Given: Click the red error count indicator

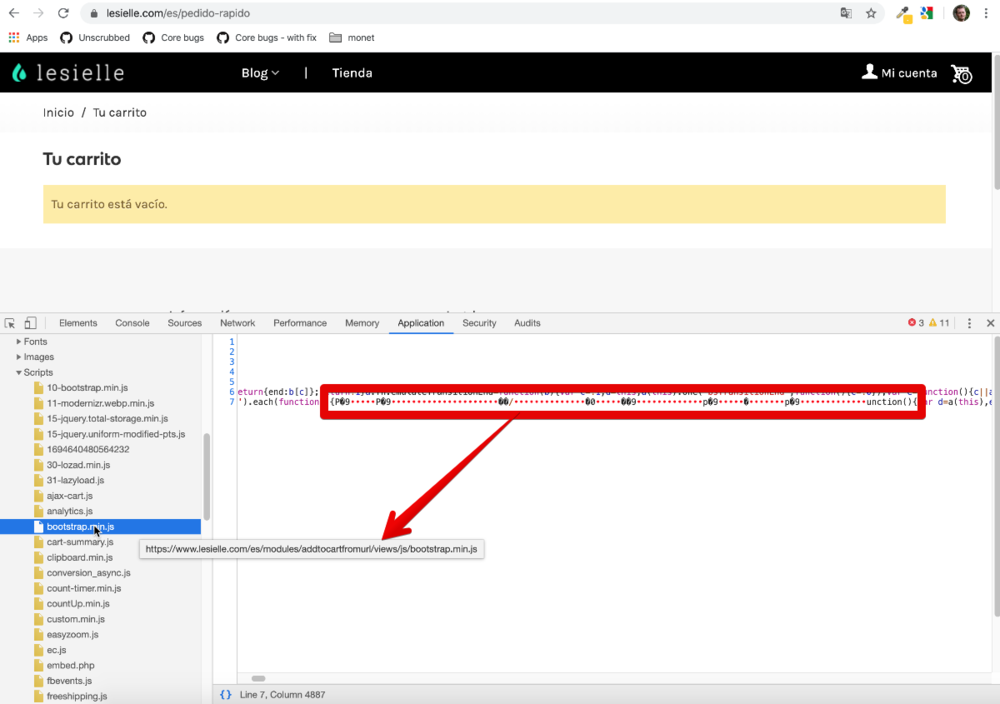Looking at the screenshot, I should 916,323.
